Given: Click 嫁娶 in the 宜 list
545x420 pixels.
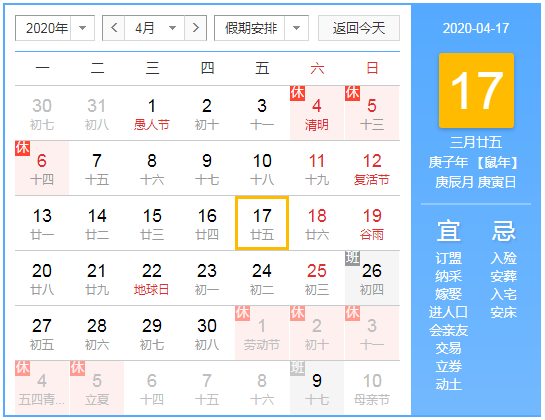Looking at the screenshot, I should coord(449,294).
